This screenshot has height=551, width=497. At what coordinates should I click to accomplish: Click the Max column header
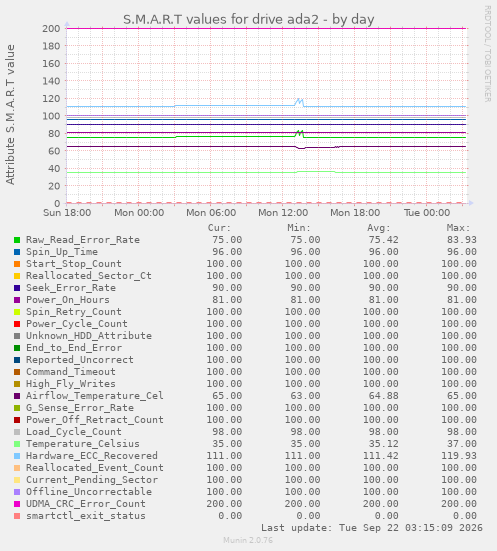[x=458, y=228]
